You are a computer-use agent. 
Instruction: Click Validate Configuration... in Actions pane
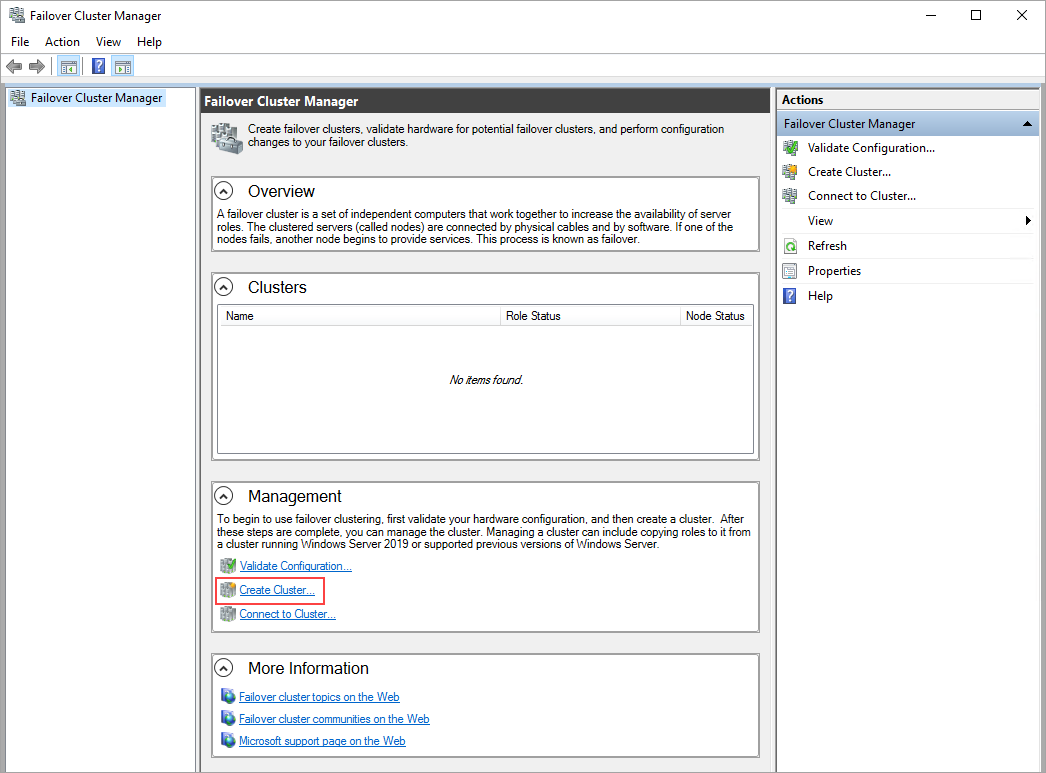point(871,148)
